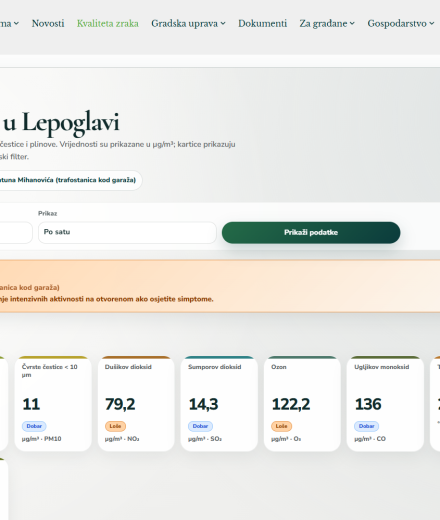Expand the Gospodarstvo menu

point(401,23)
